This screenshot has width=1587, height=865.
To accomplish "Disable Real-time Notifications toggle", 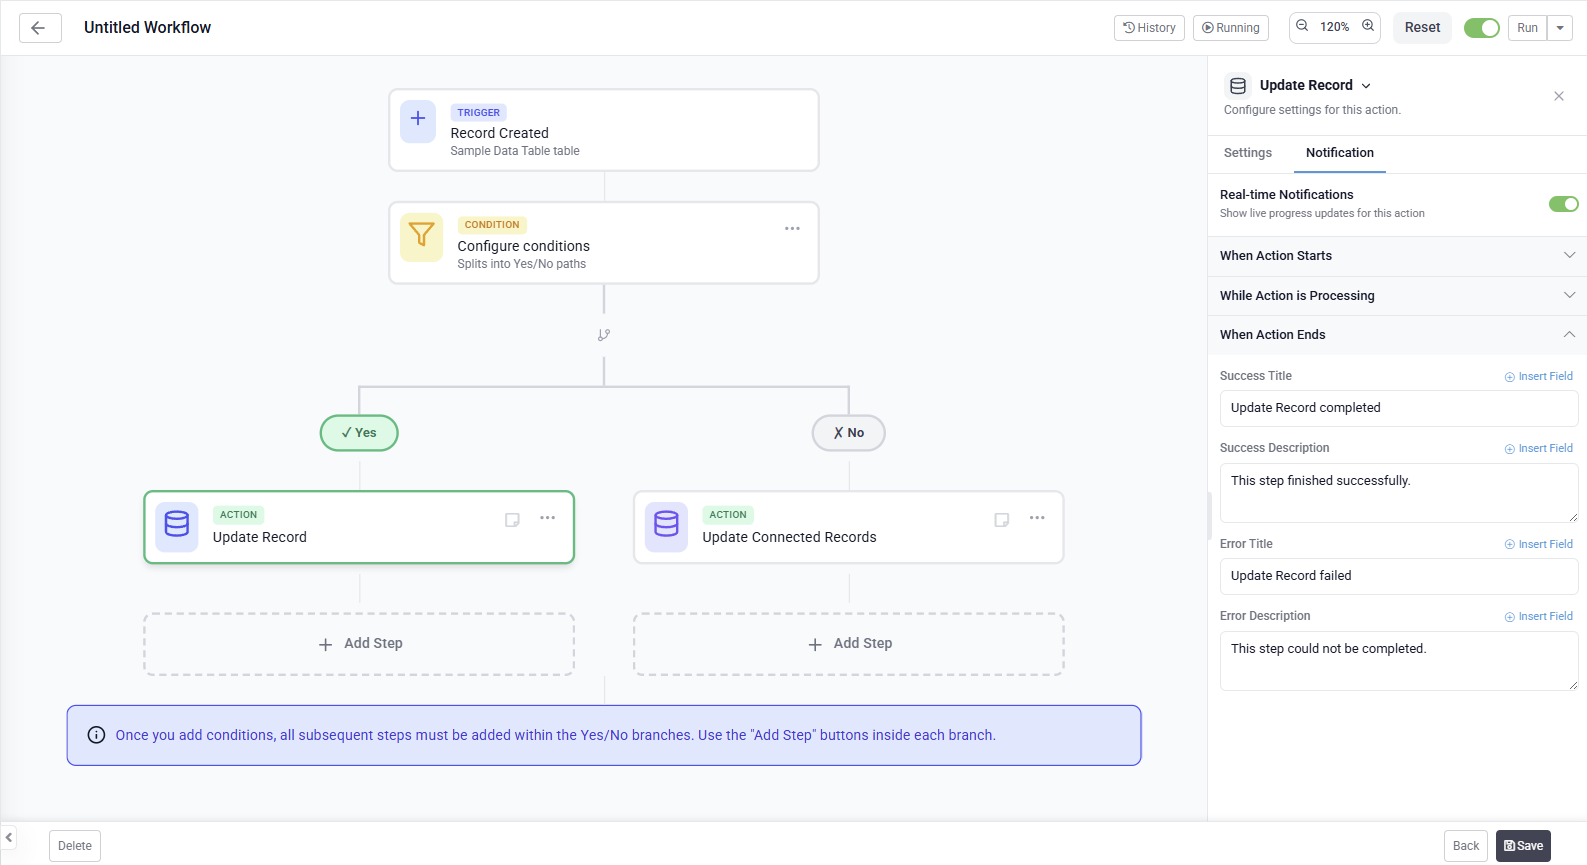I will (1563, 204).
